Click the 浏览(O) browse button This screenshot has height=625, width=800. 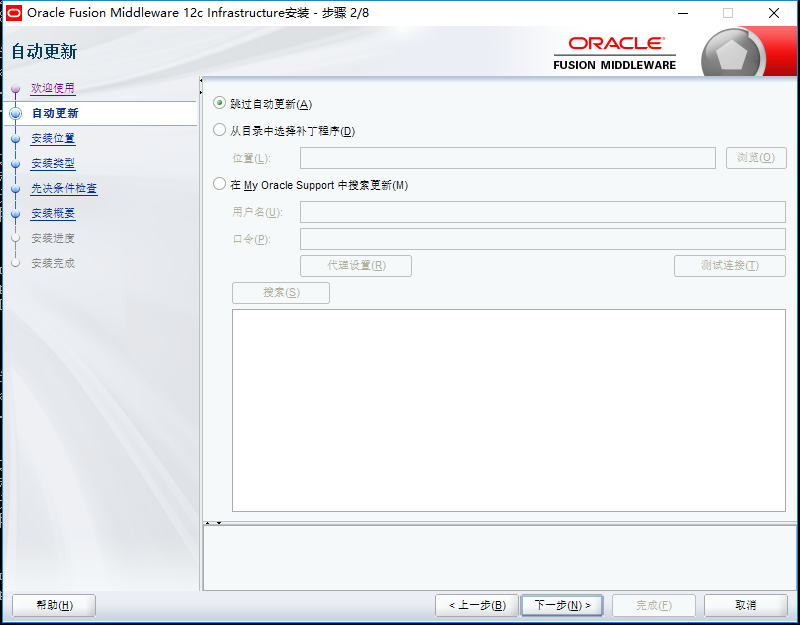click(x=756, y=158)
